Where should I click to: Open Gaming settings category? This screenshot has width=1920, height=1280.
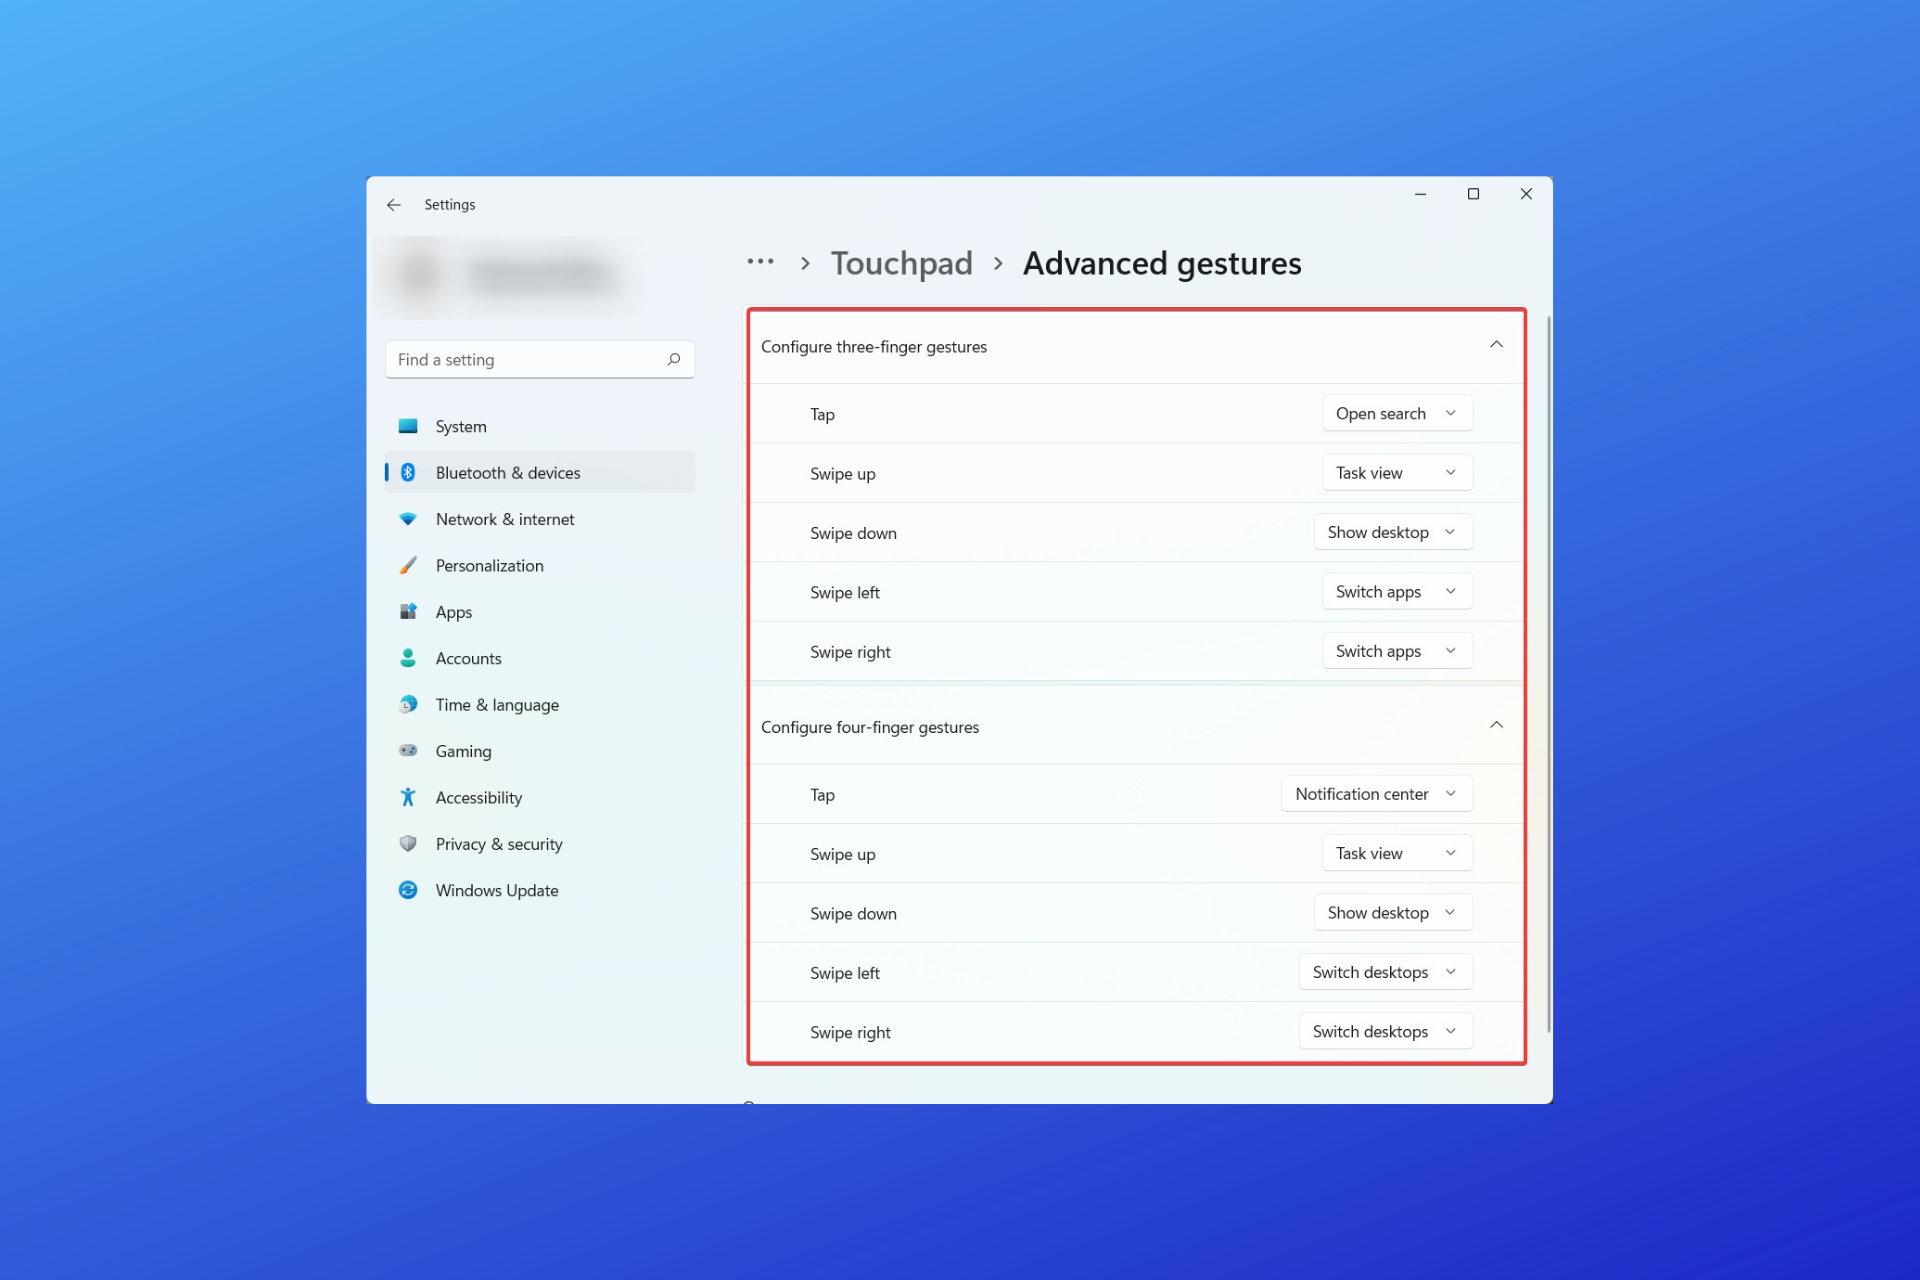pyautogui.click(x=540, y=751)
